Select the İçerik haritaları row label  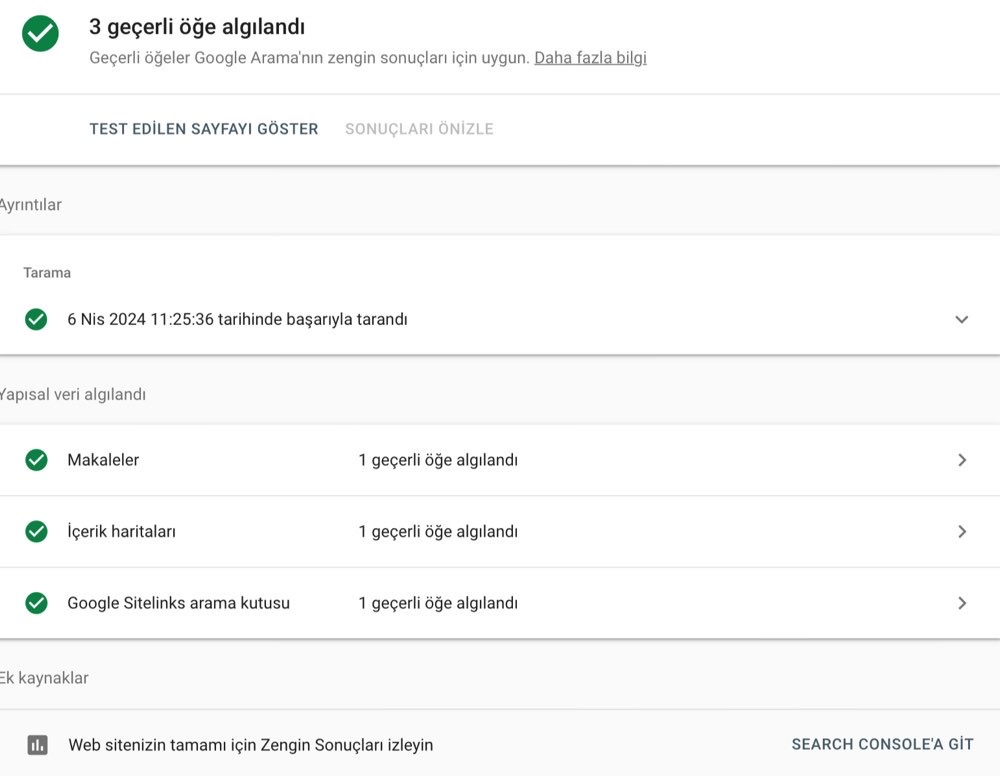(121, 532)
